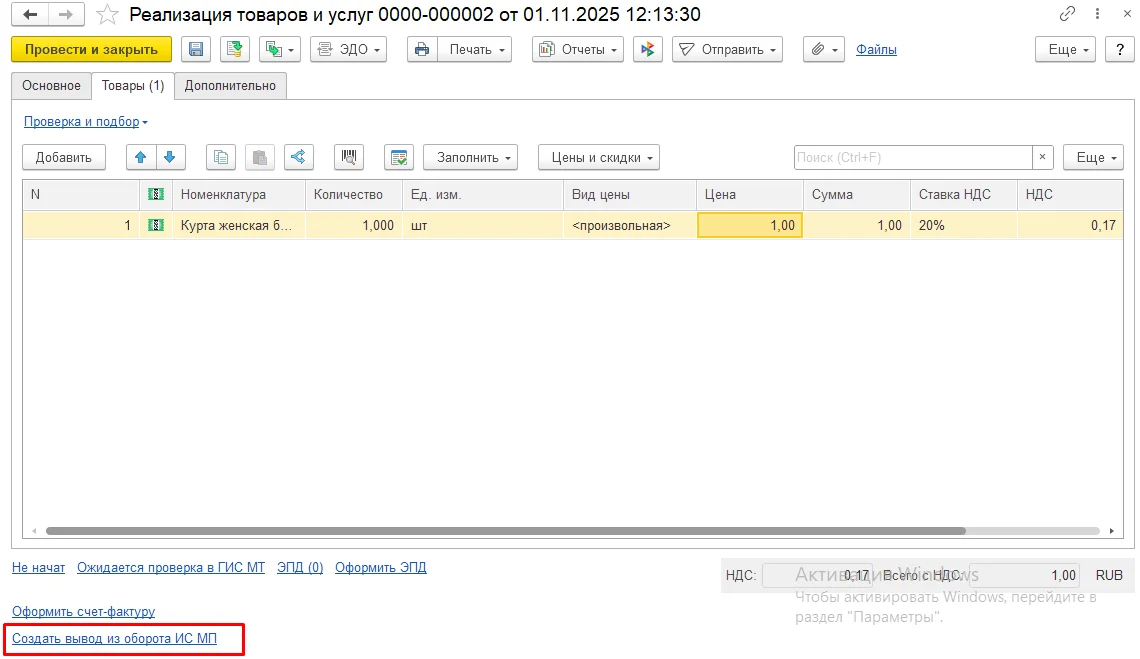Show Дт/Кт postings with the red-blue icon
The image size is (1140, 659).
pyautogui.click(x=647, y=49)
